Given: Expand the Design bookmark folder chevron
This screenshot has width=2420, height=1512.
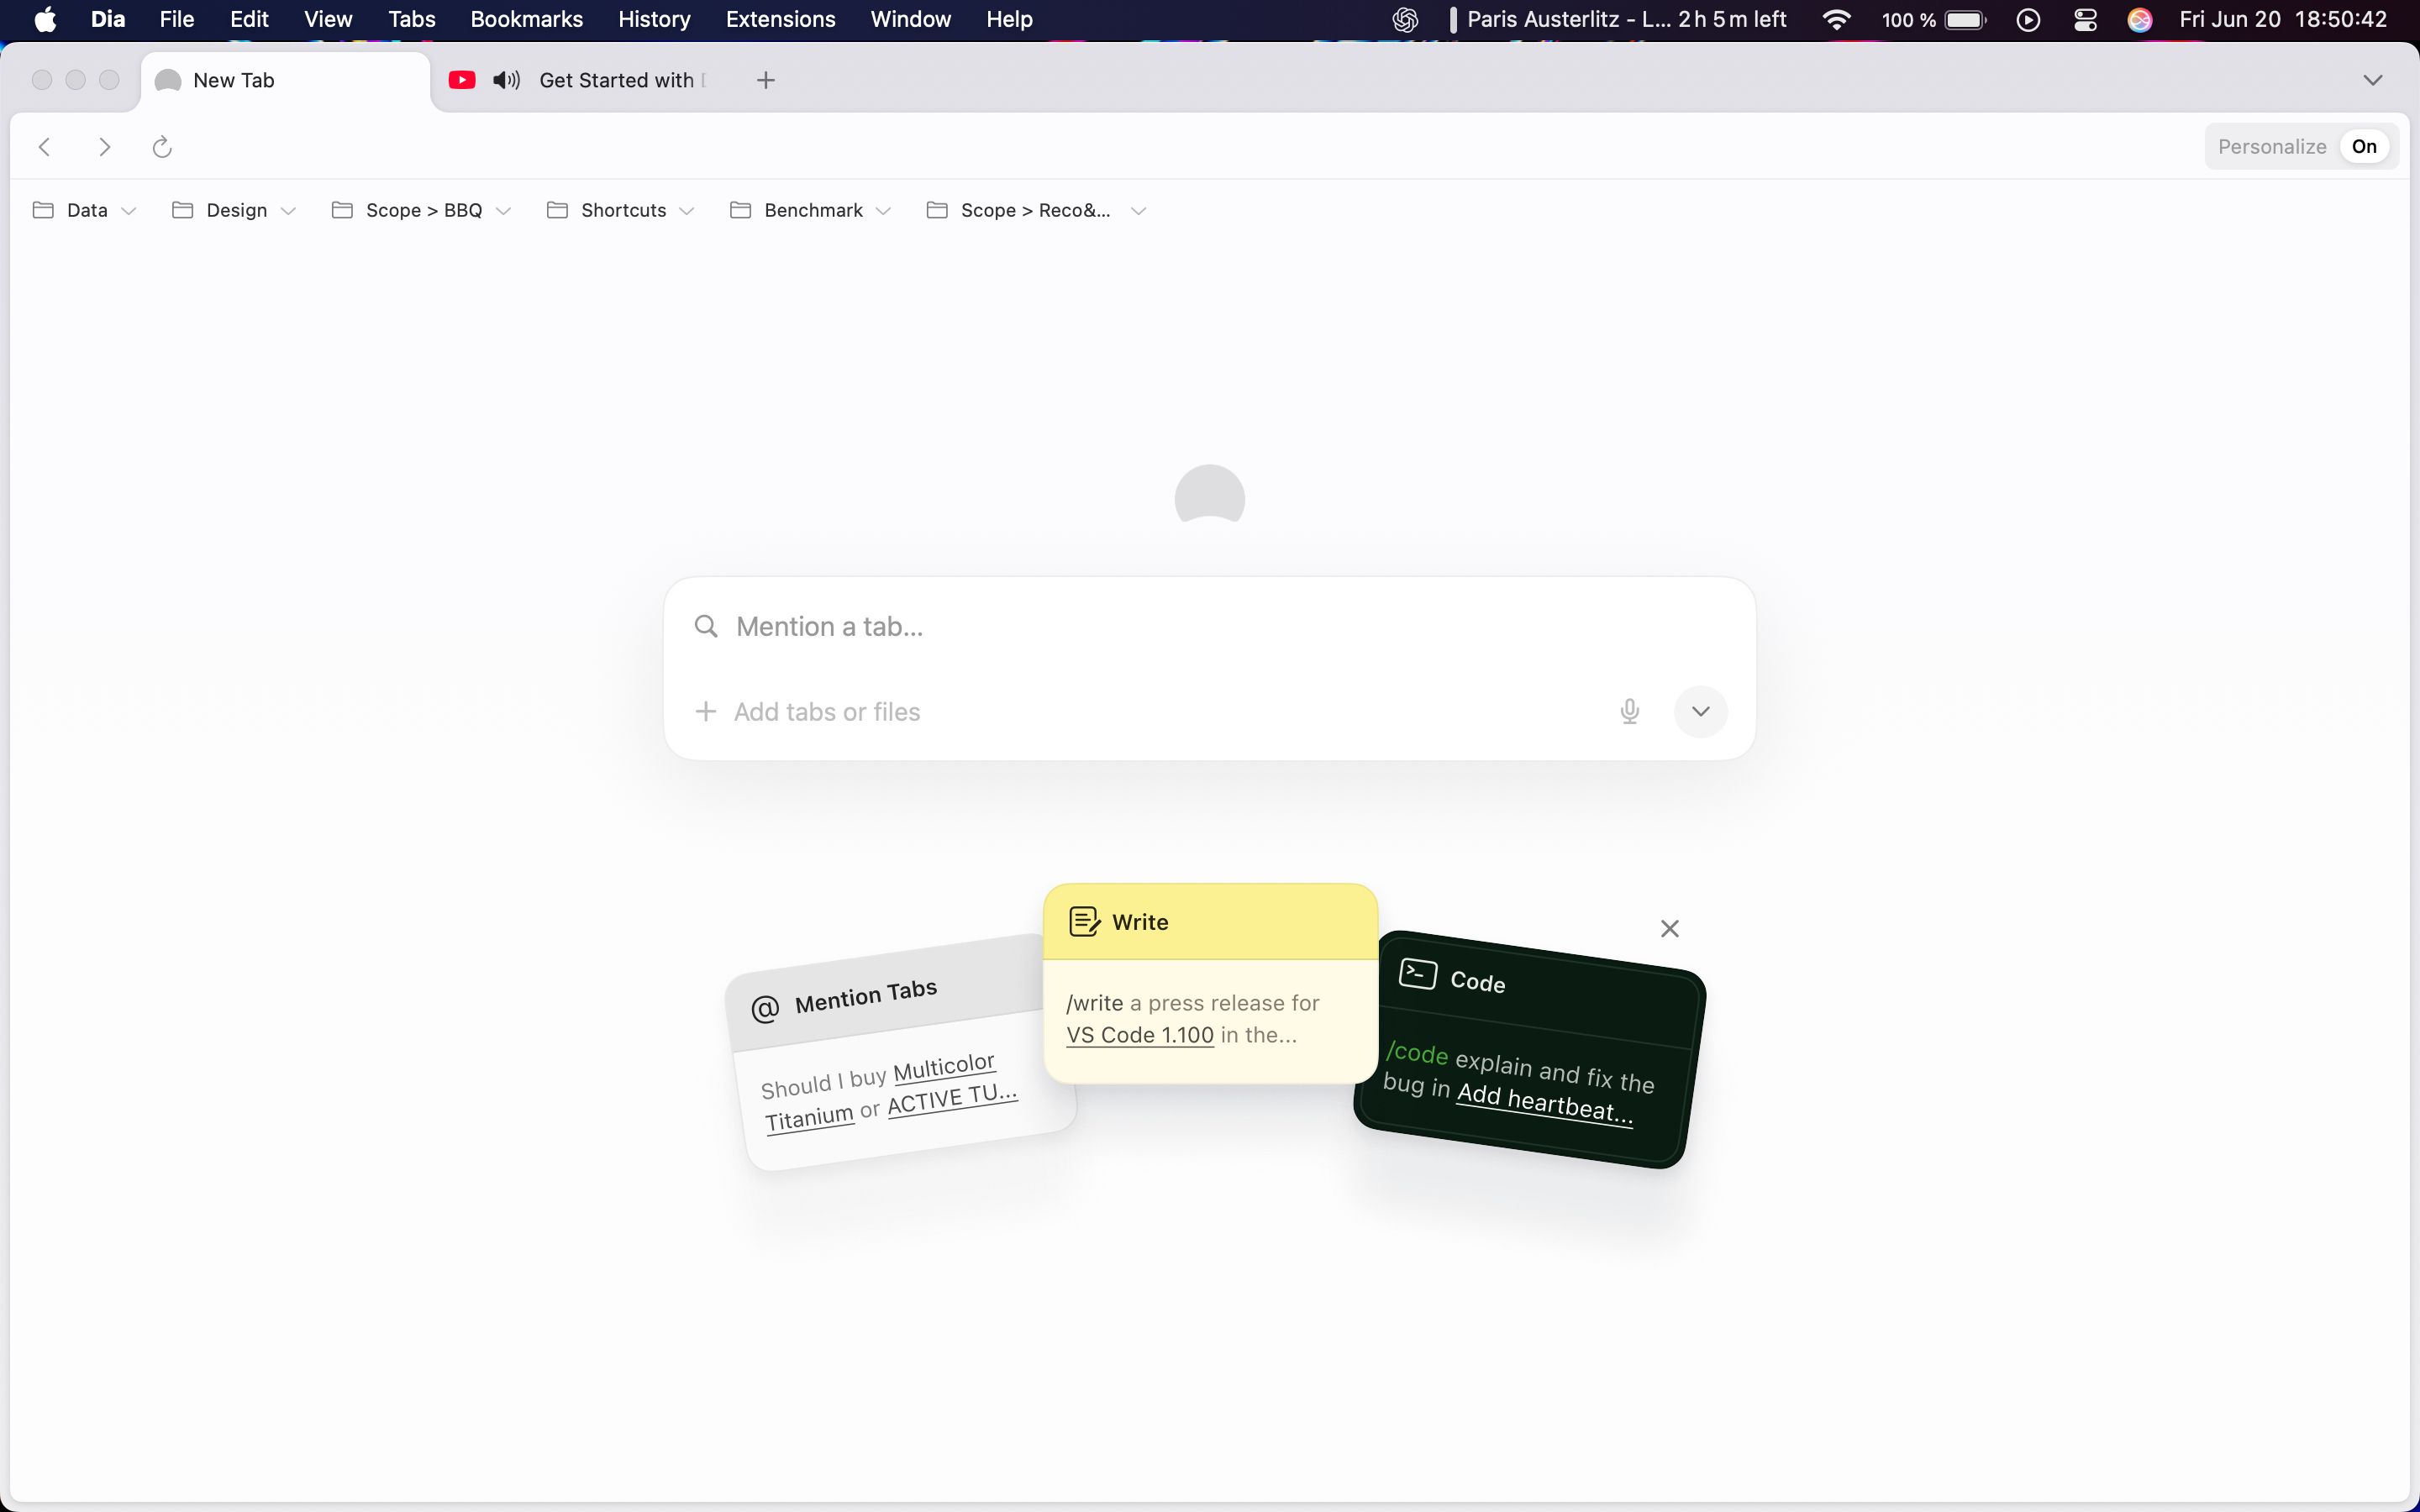Looking at the screenshot, I should coord(288,211).
